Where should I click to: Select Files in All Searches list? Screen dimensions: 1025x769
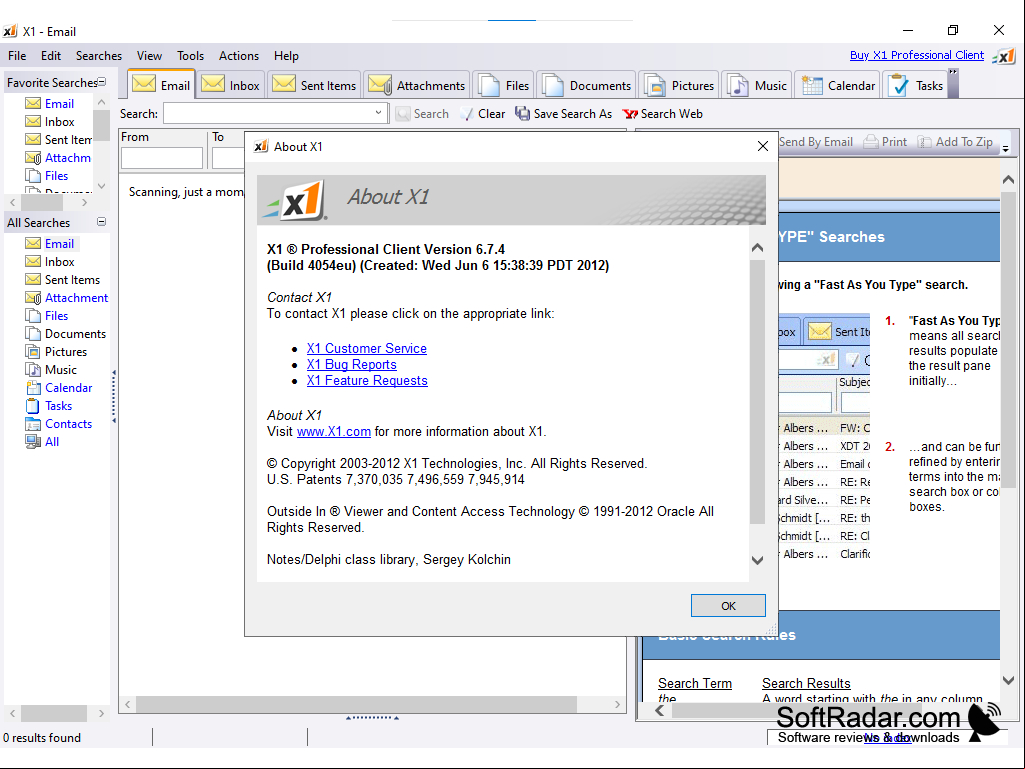click(x=56, y=316)
